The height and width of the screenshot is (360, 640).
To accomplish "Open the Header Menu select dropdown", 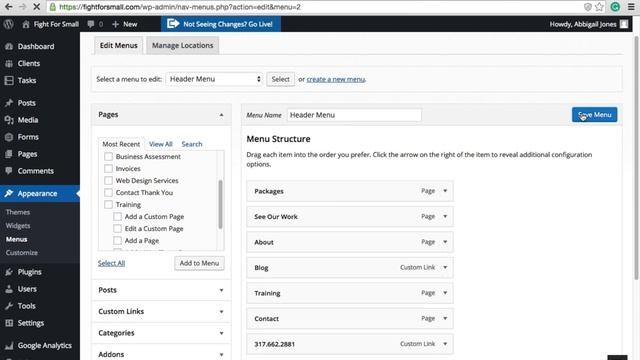I will [214, 79].
